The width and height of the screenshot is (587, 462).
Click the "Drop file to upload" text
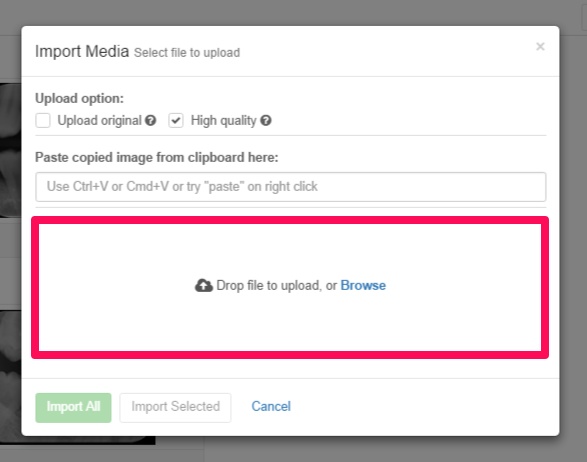click(268, 286)
